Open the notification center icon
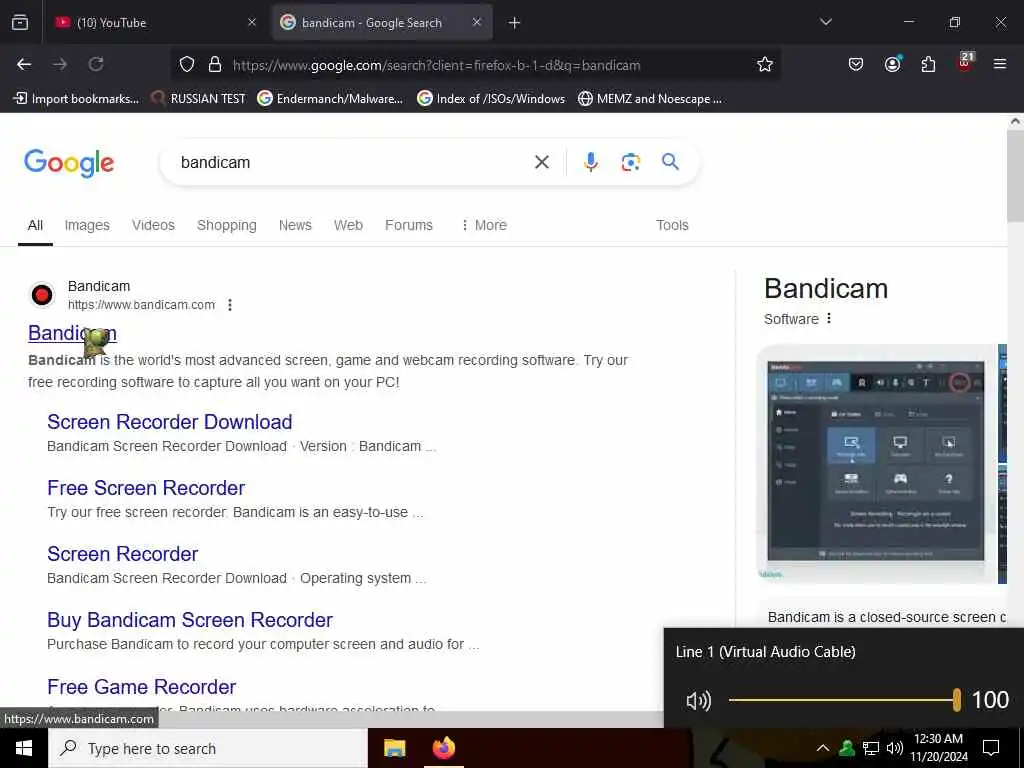Screen dimensions: 1024x768 click(991, 748)
